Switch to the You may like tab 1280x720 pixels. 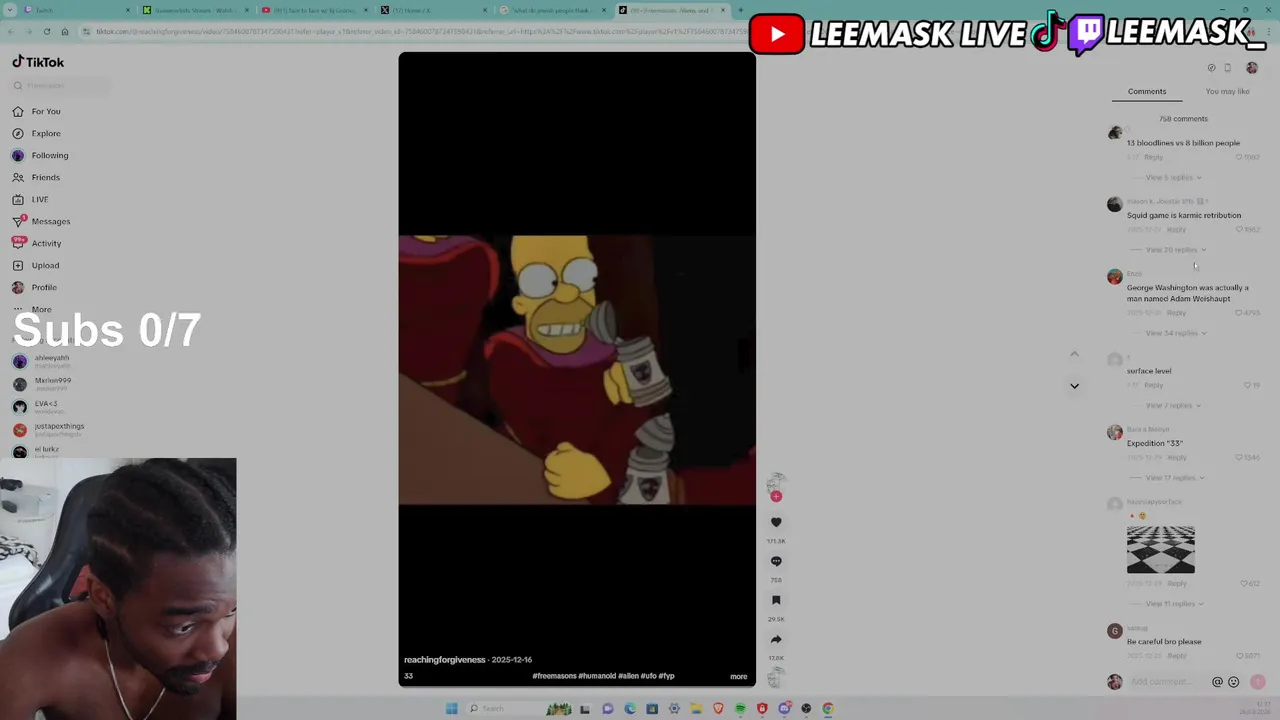[x=1227, y=91]
